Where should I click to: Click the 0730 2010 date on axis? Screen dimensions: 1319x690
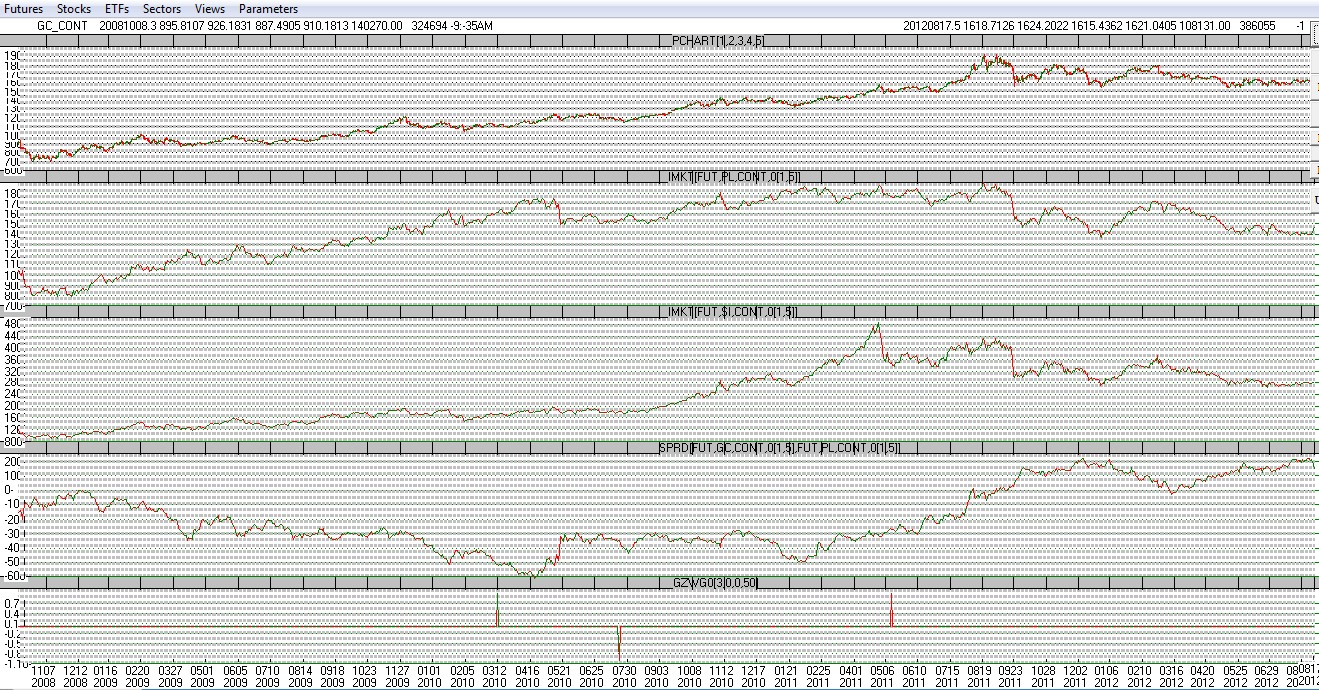pyautogui.click(x=624, y=676)
